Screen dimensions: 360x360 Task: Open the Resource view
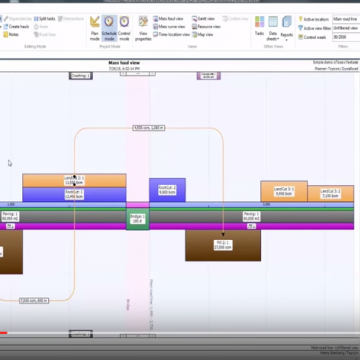[x=206, y=27]
